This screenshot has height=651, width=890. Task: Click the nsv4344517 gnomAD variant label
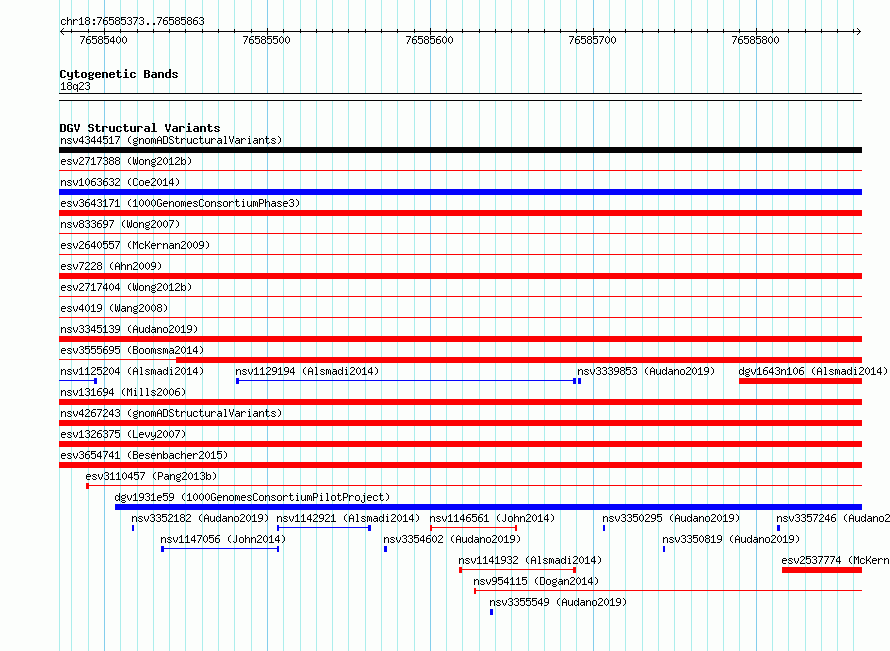click(x=170, y=140)
